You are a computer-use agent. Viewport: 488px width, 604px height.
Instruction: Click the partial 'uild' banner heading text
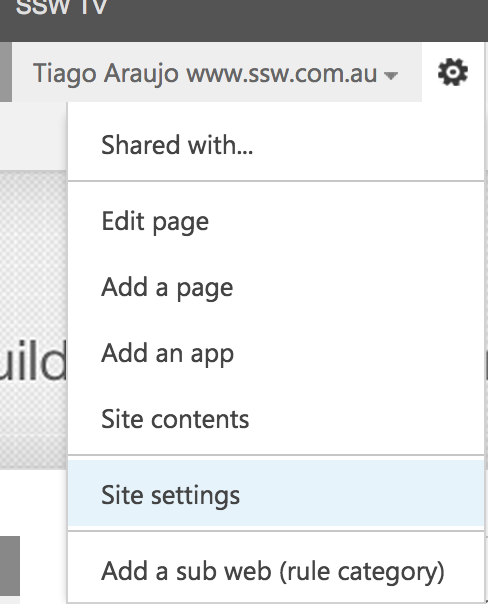[x=34, y=360]
